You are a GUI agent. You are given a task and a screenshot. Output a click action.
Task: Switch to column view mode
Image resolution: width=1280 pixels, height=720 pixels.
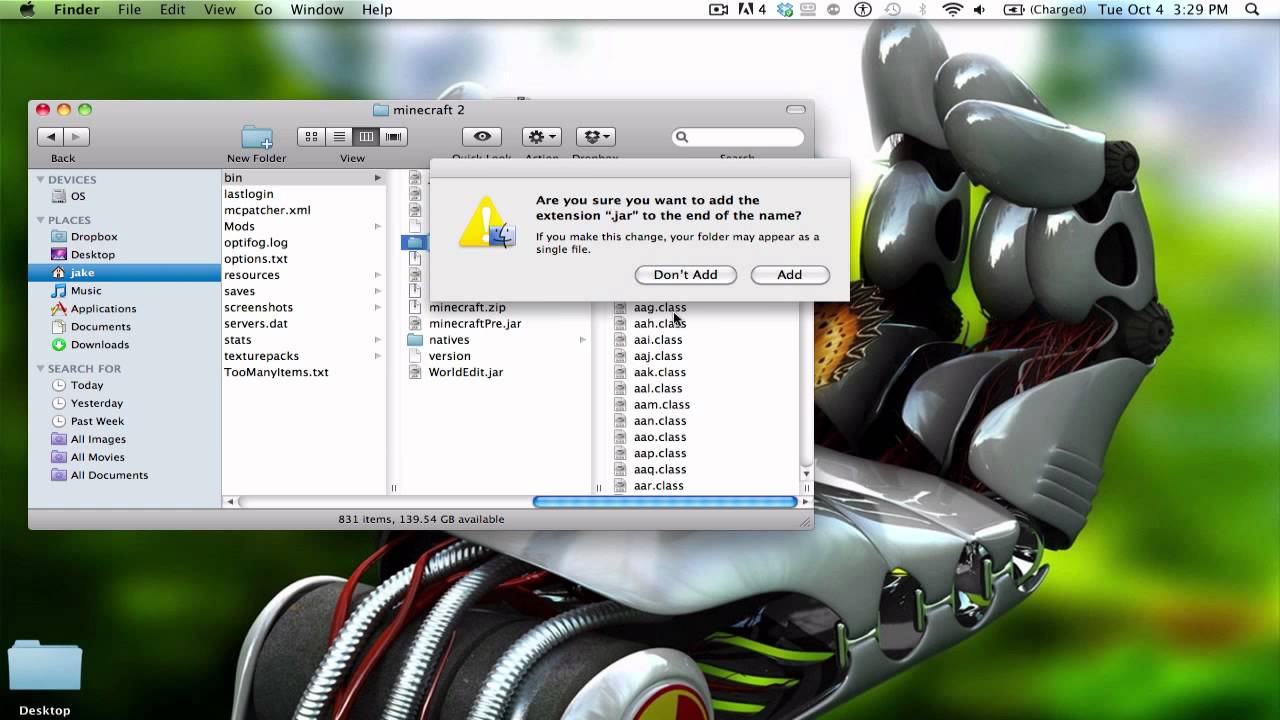(366, 137)
